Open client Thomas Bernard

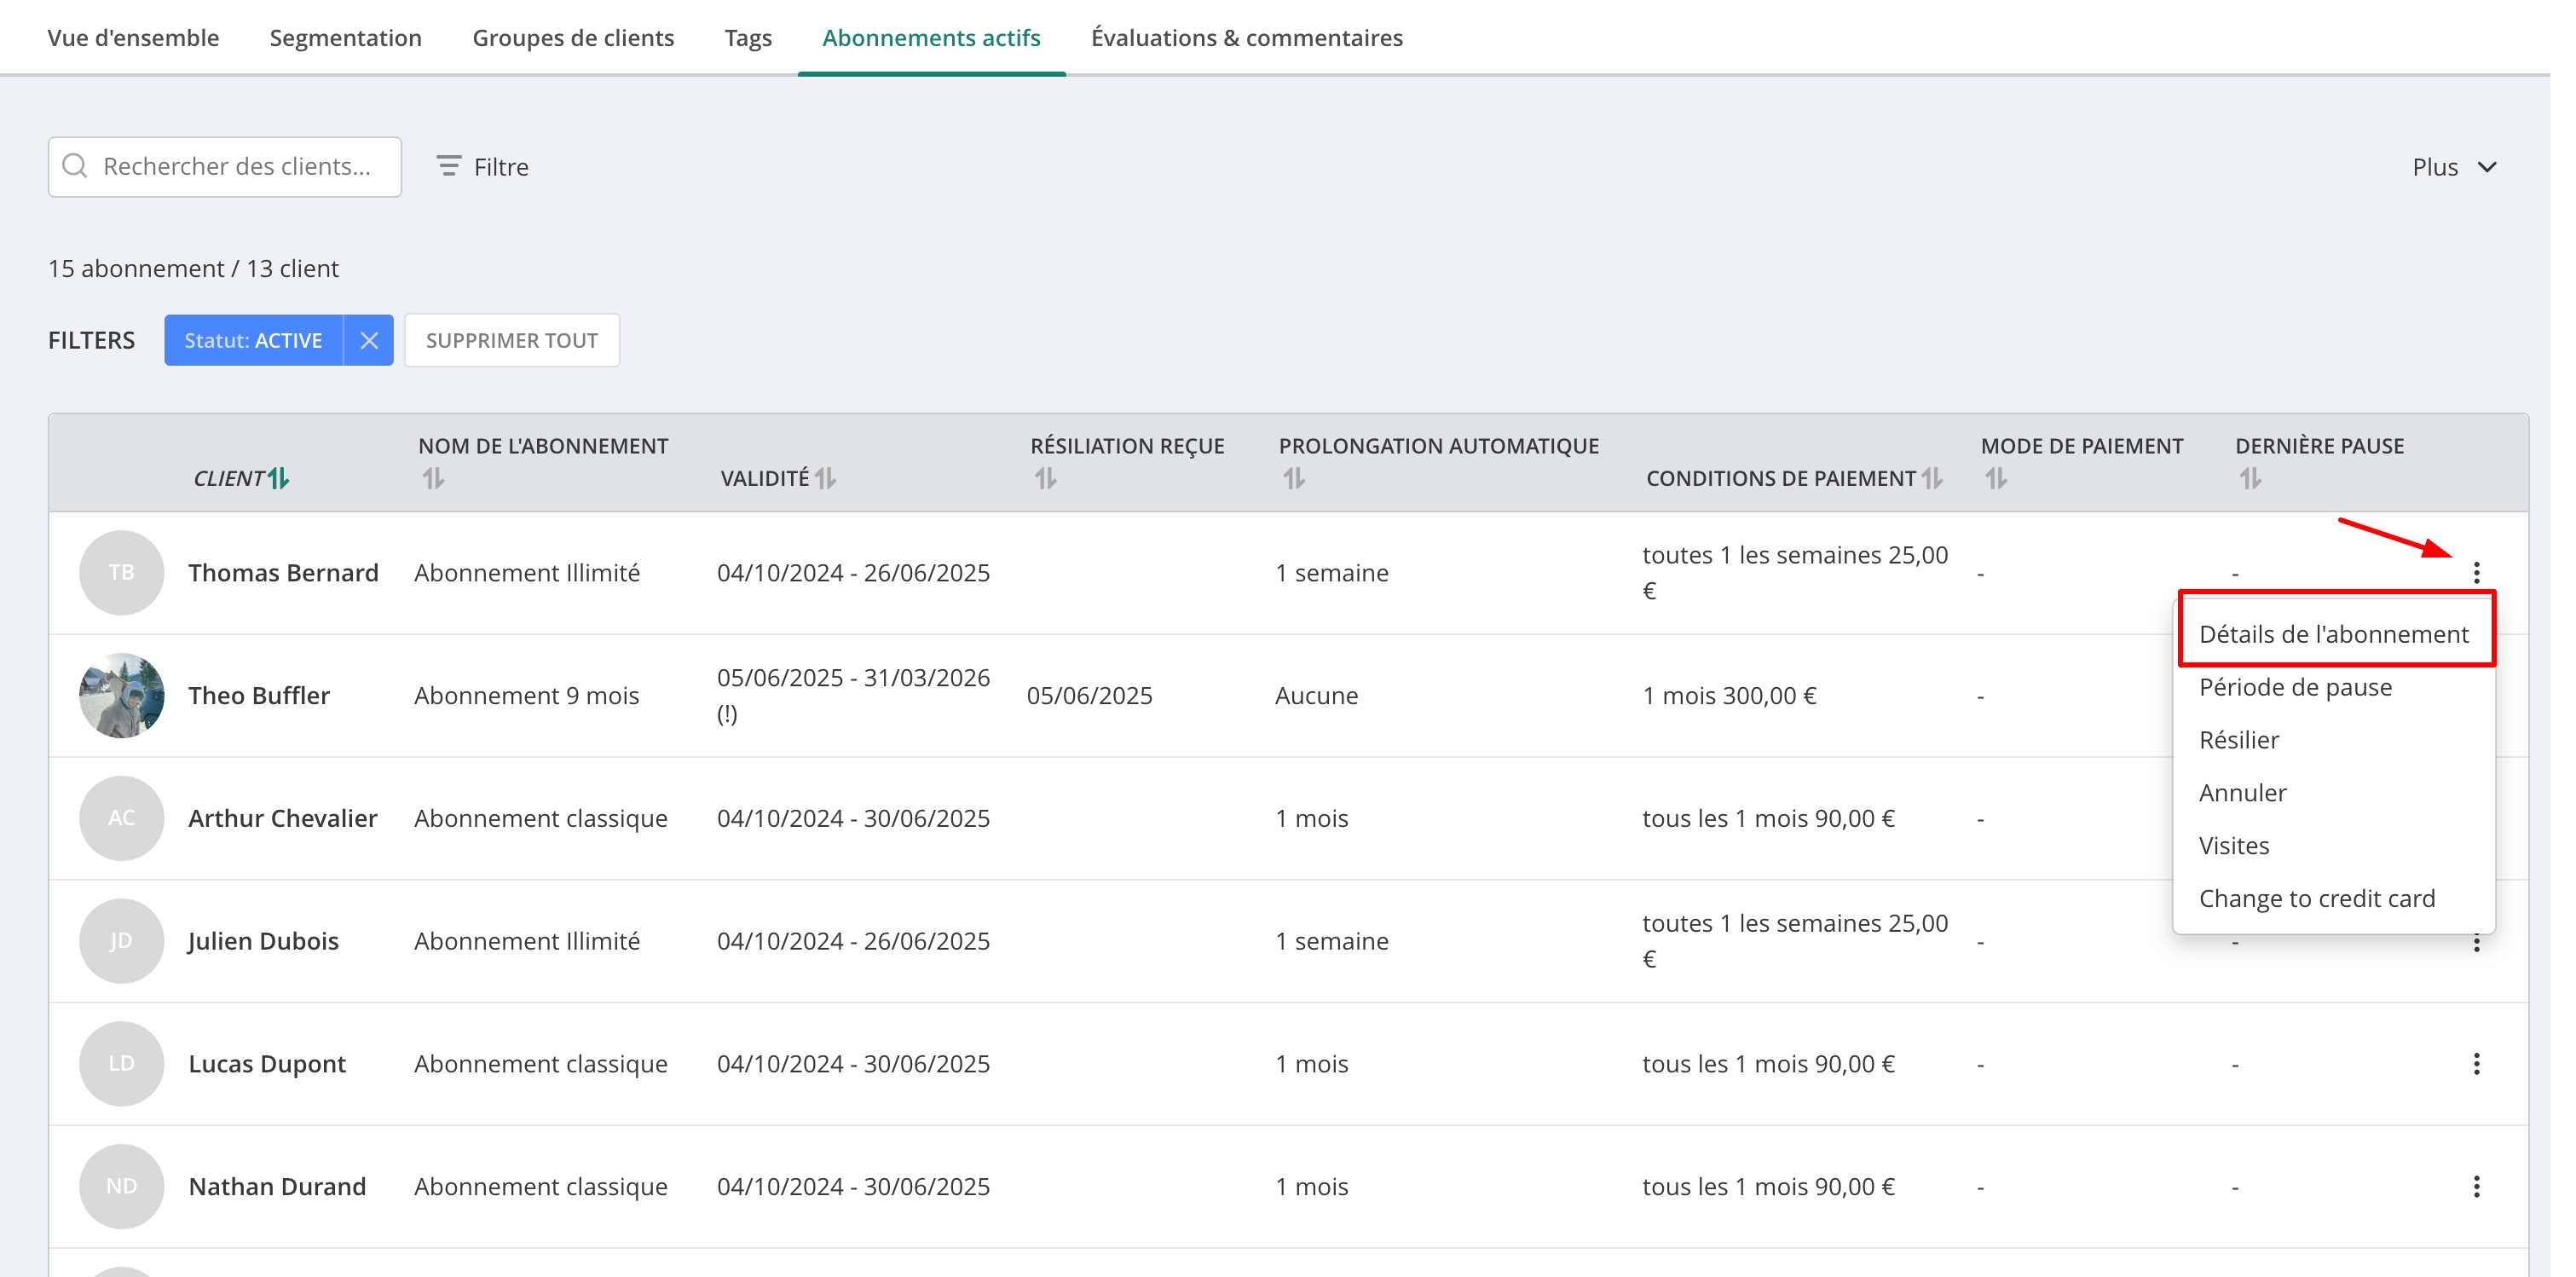click(283, 573)
